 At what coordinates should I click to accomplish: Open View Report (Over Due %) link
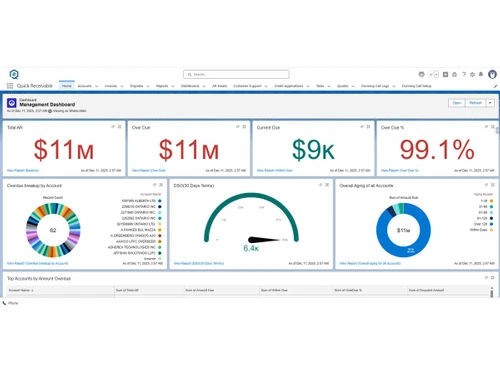[400, 170]
